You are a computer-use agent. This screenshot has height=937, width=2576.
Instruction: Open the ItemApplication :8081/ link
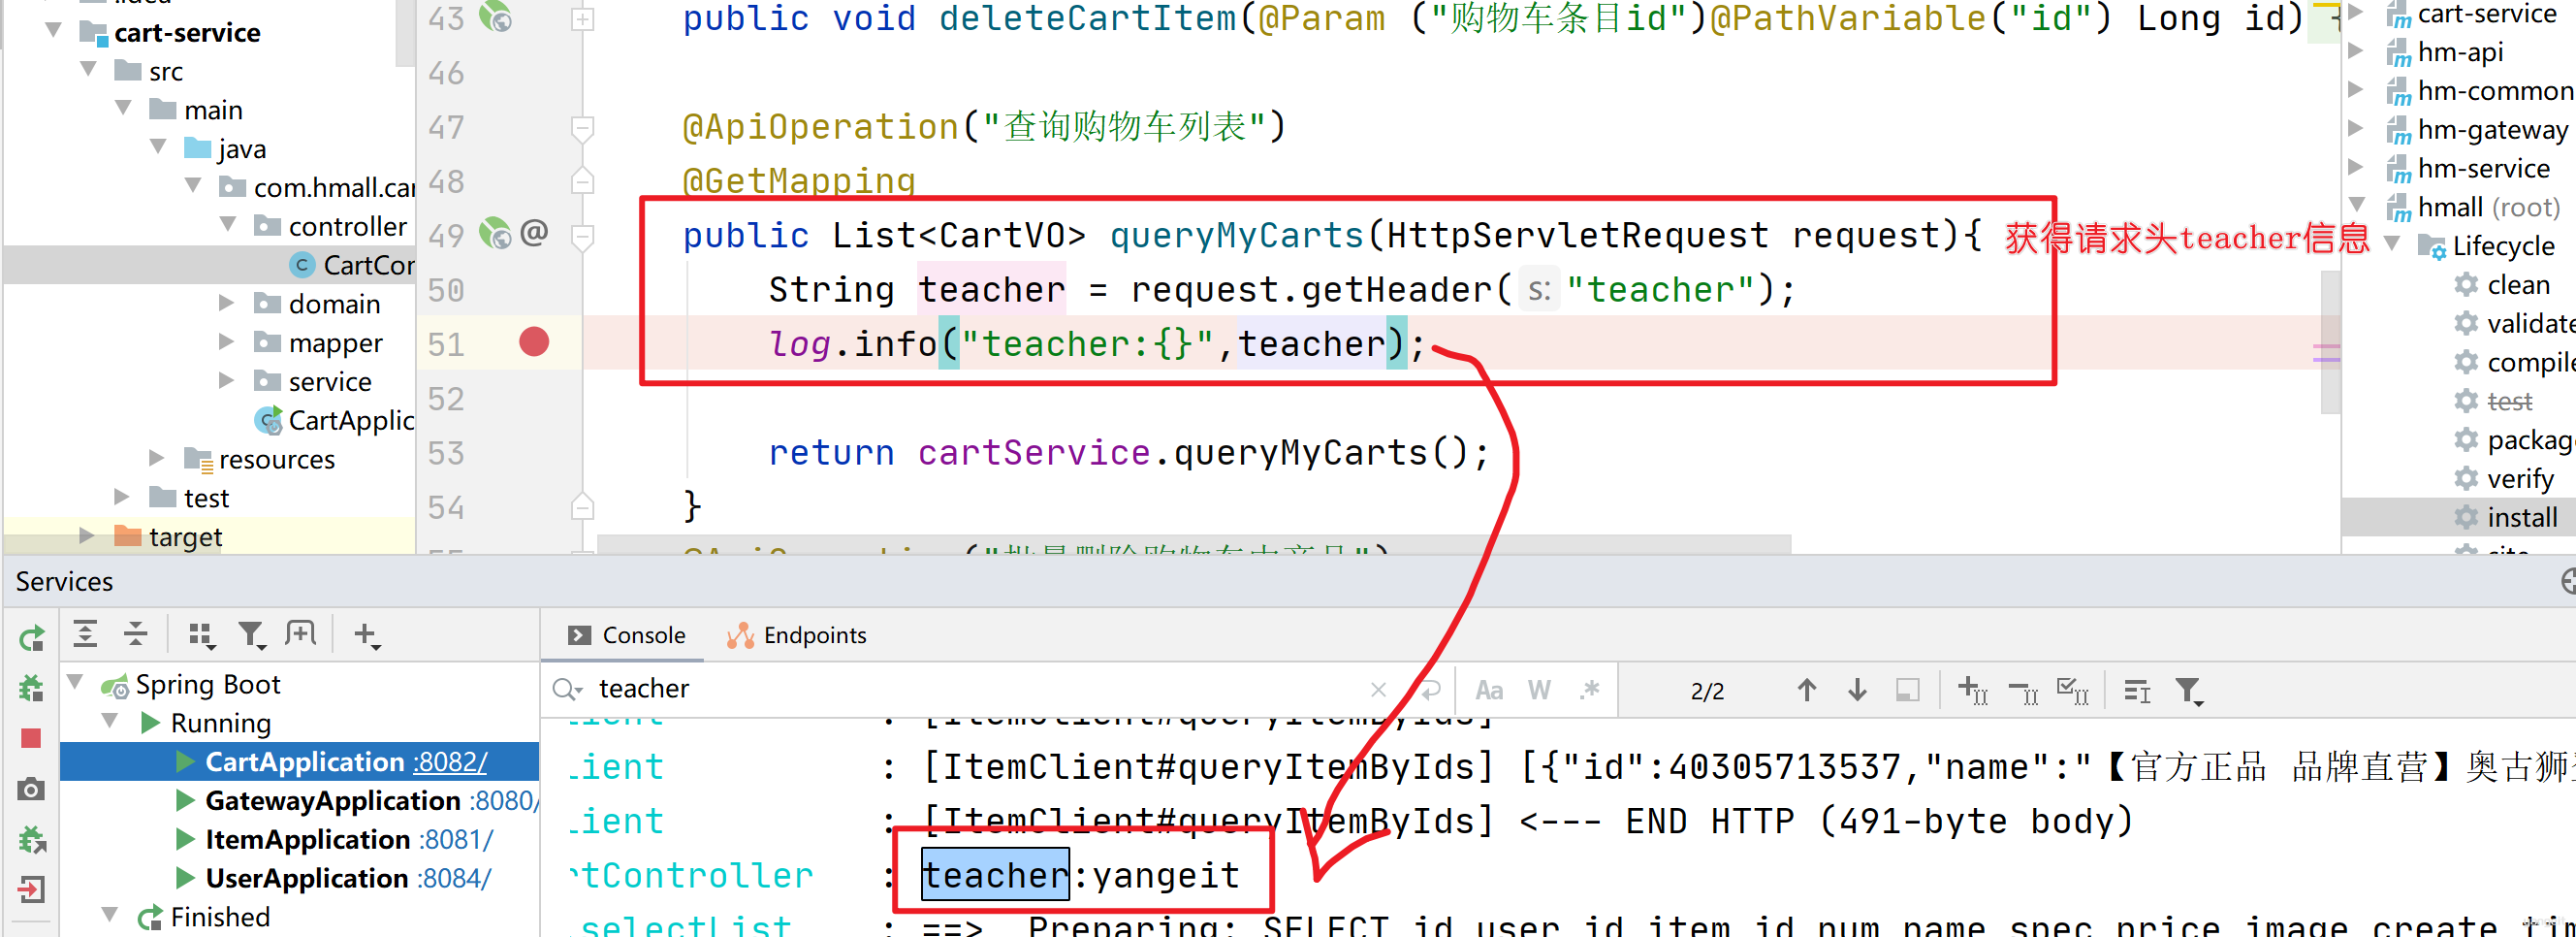click(x=456, y=839)
